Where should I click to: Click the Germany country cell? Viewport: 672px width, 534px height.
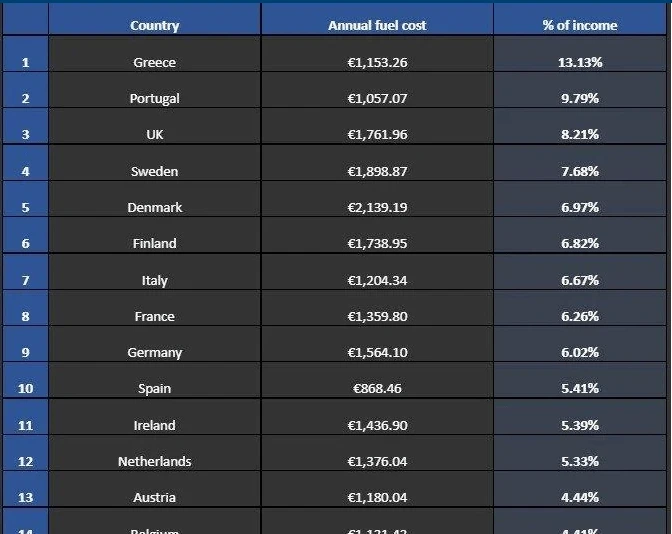(154, 352)
